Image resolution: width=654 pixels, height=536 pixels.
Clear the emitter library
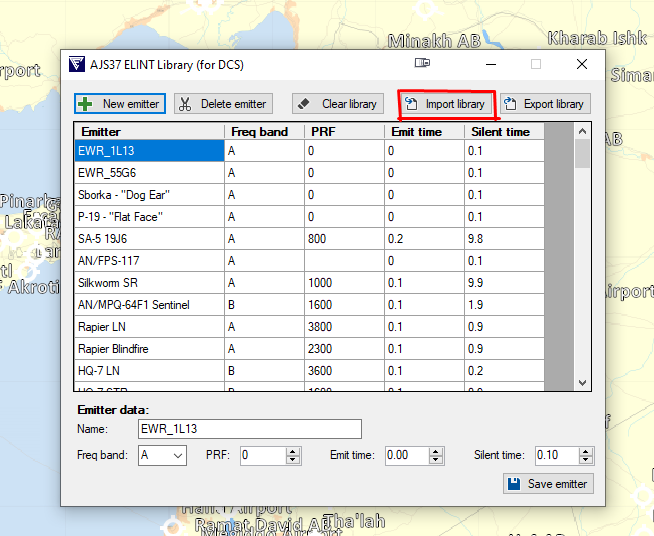pyautogui.click(x=338, y=103)
